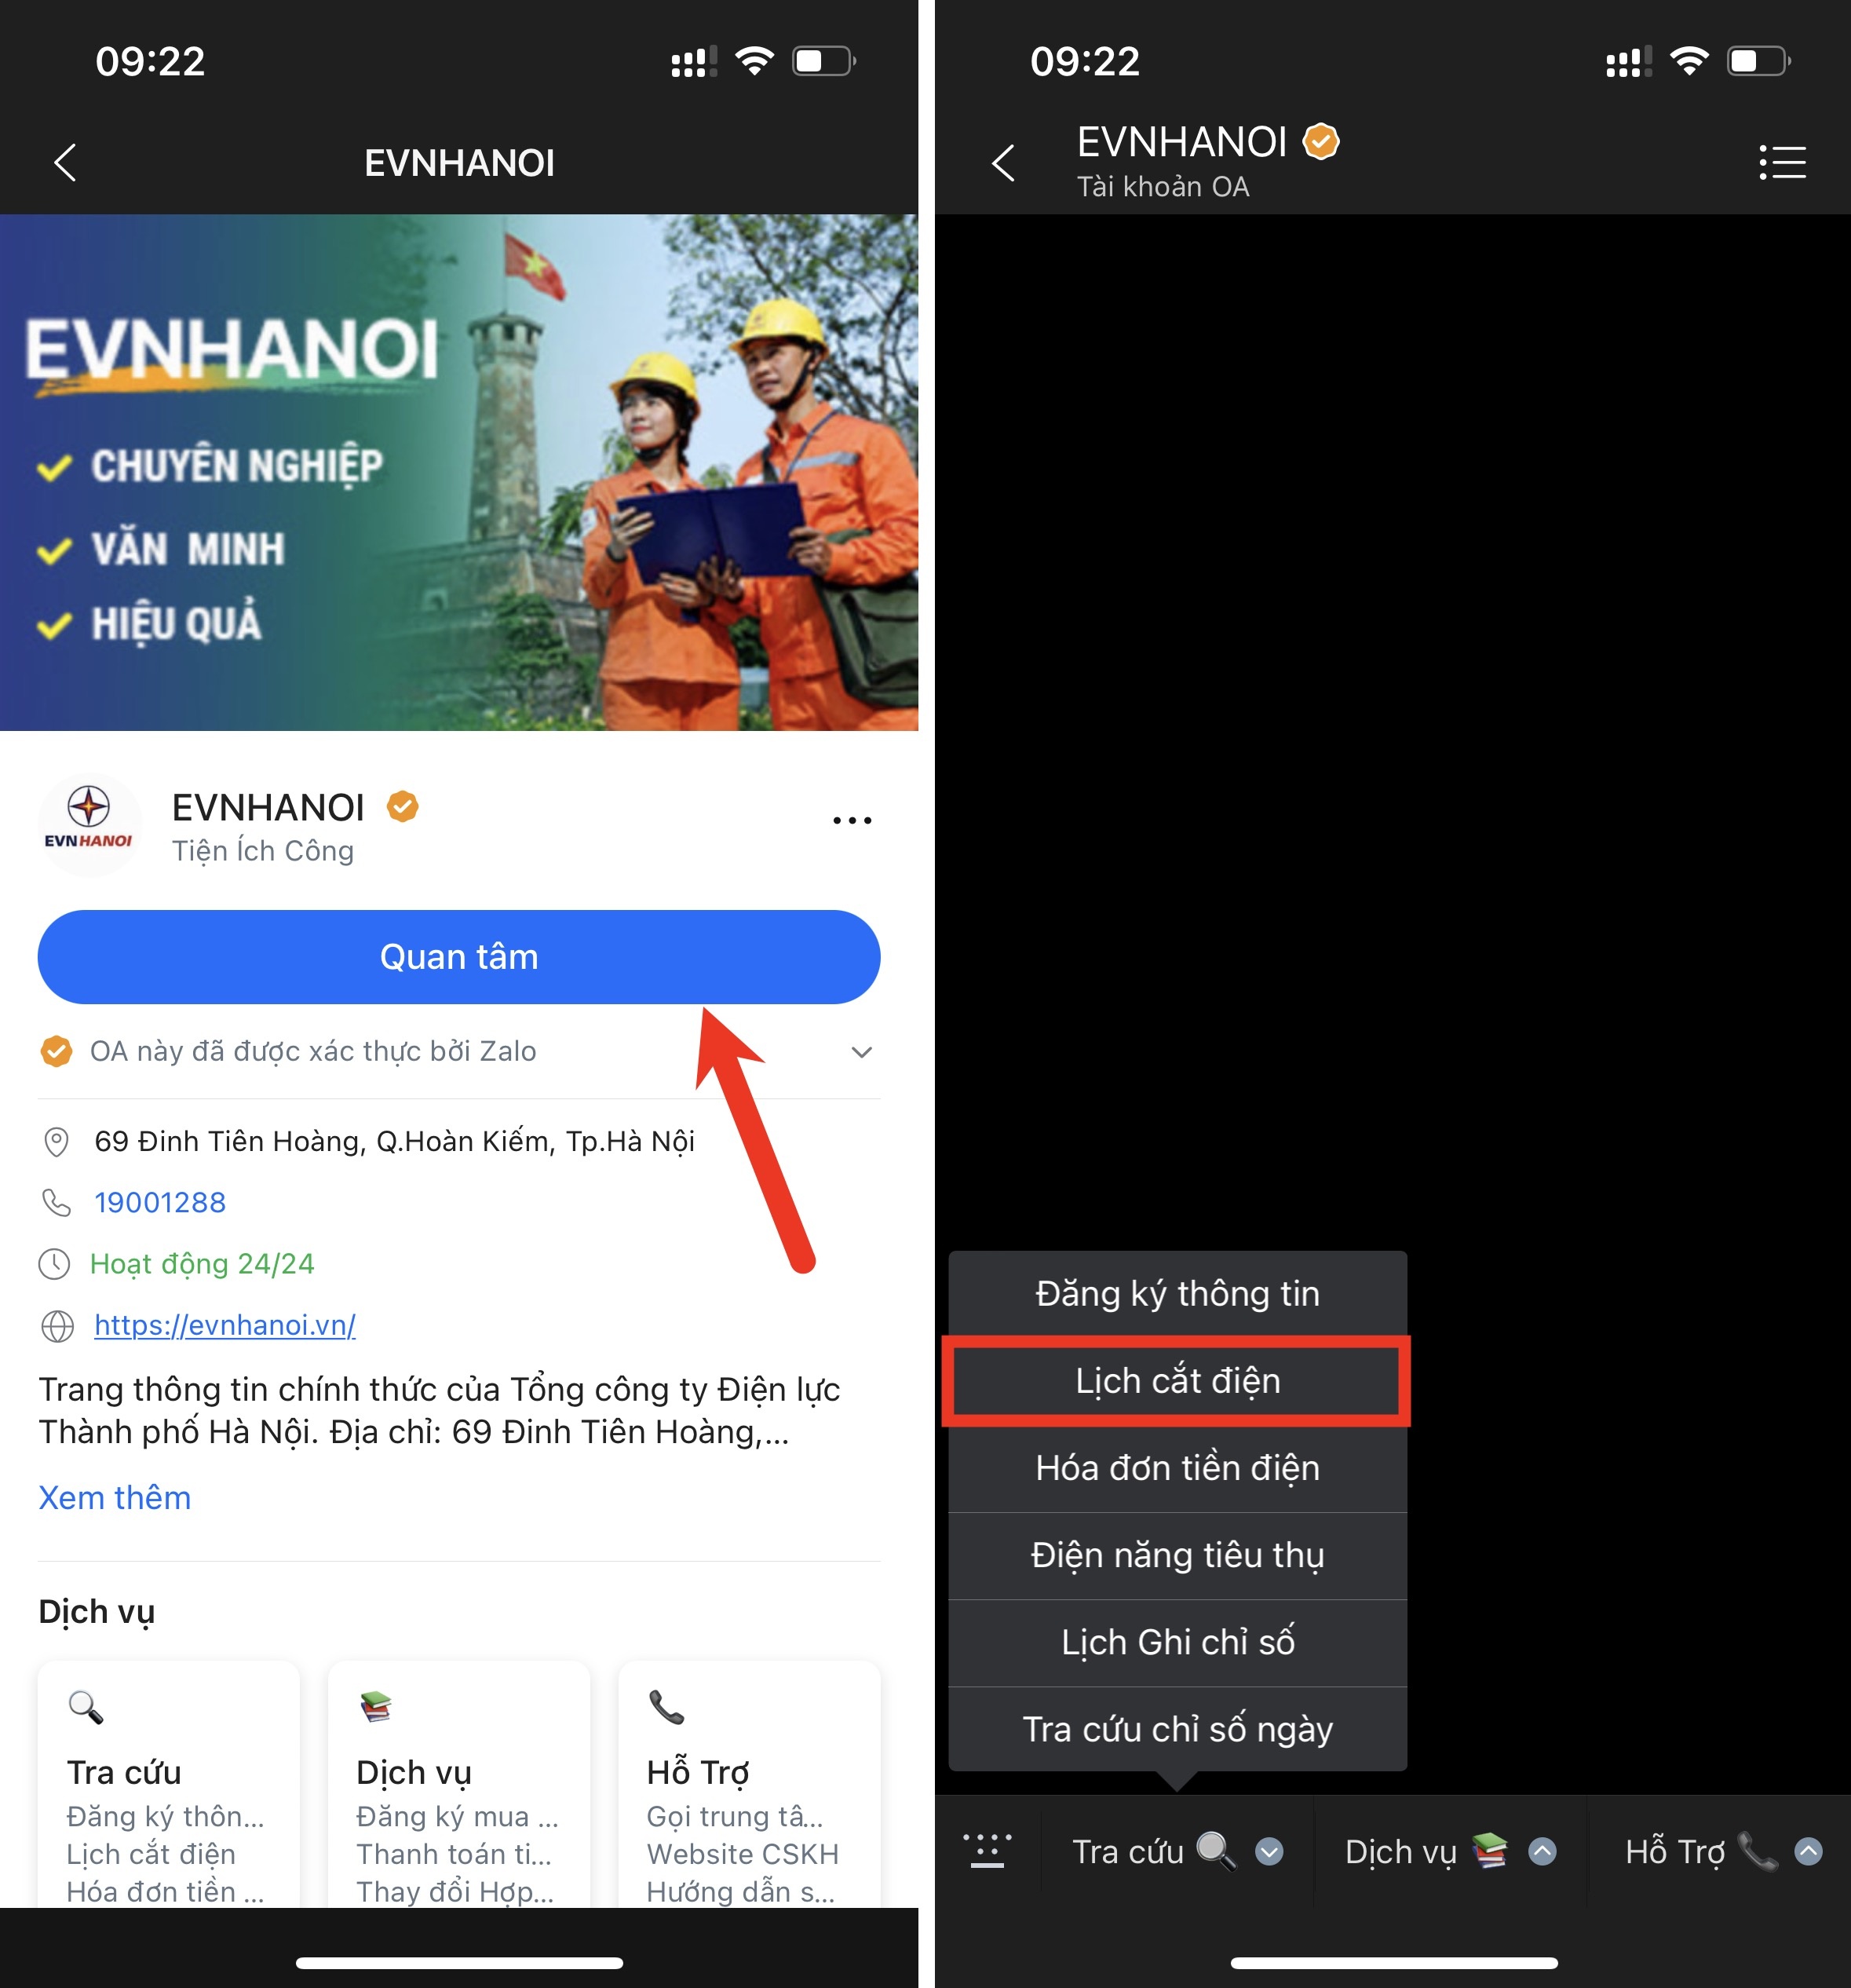Open the https://evnhanoi.vn/ link

(x=225, y=1325)
